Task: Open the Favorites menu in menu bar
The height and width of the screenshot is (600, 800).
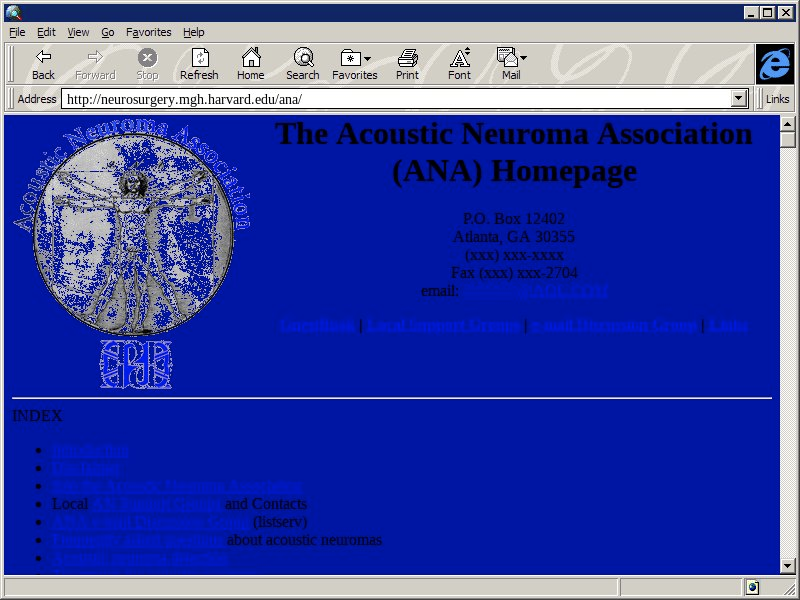Action: tap(148, 32)
